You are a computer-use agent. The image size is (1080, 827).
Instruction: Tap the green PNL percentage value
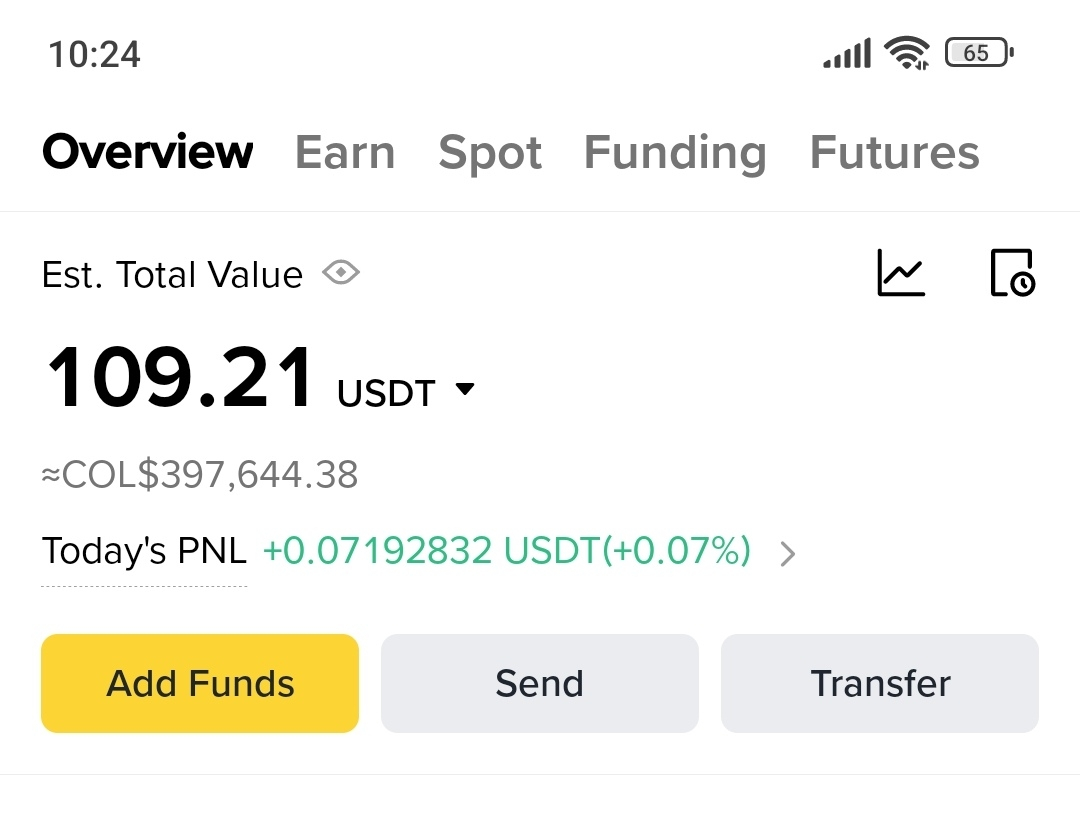pos(506,551)
